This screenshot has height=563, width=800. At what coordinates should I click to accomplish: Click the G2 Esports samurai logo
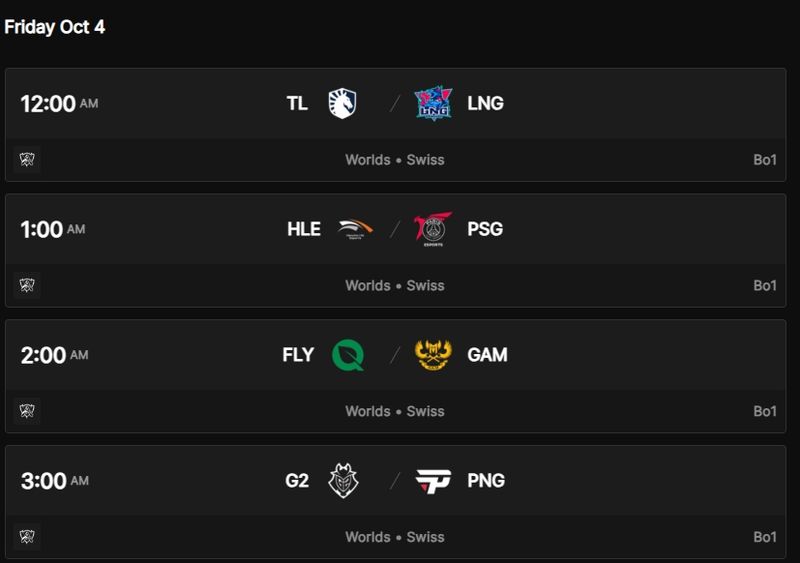(342, 481)
